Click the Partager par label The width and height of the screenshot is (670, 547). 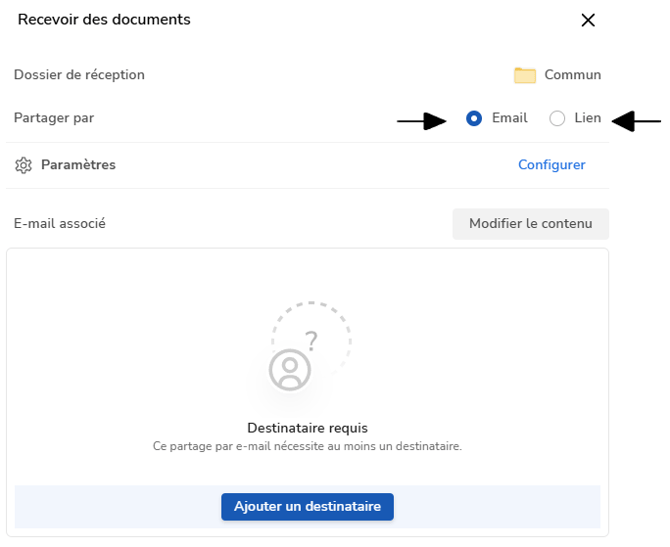click(x=54, y=118)
